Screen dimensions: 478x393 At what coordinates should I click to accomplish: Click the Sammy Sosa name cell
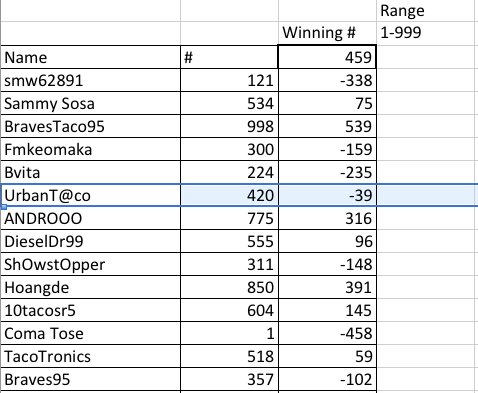(91, 103)
